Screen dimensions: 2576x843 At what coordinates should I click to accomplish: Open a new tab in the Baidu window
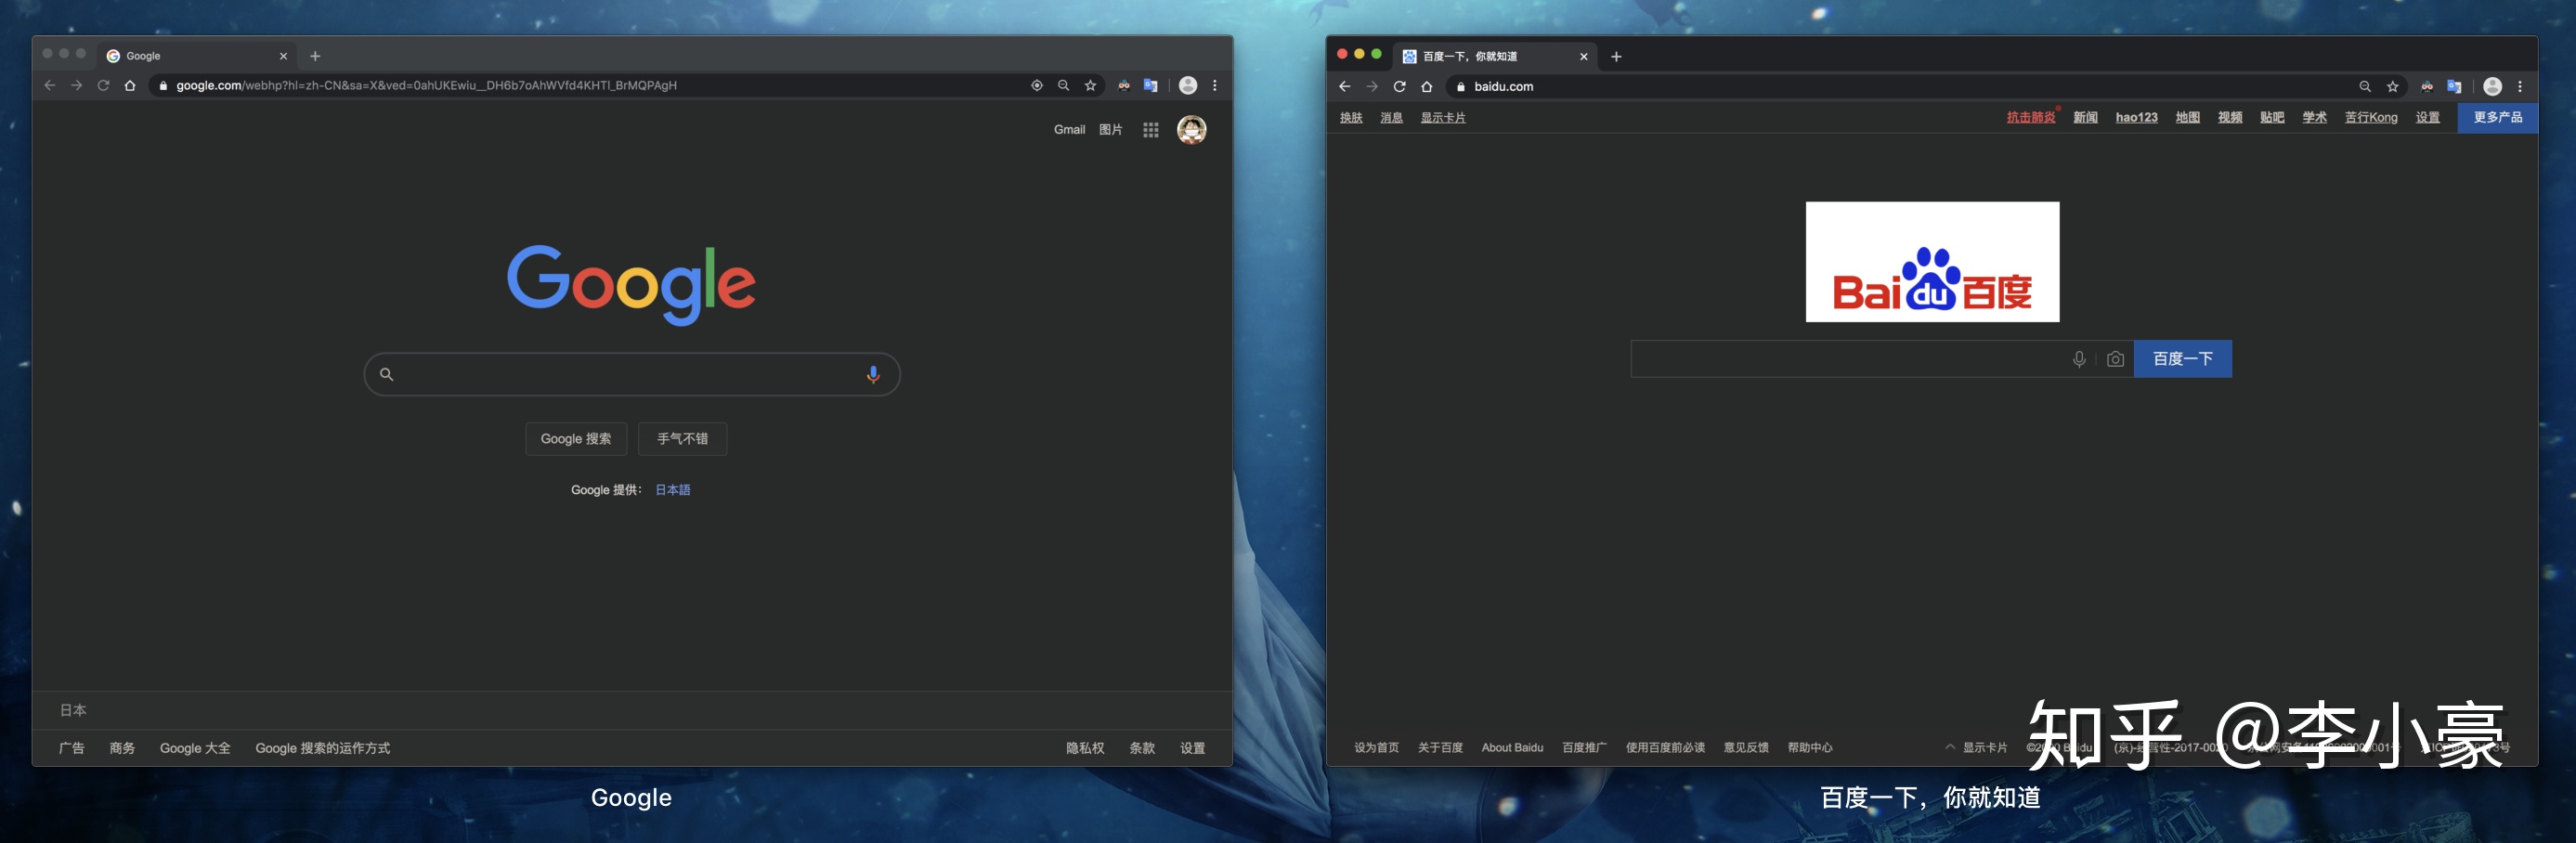pyautogui.click(x=1616, y=57)
